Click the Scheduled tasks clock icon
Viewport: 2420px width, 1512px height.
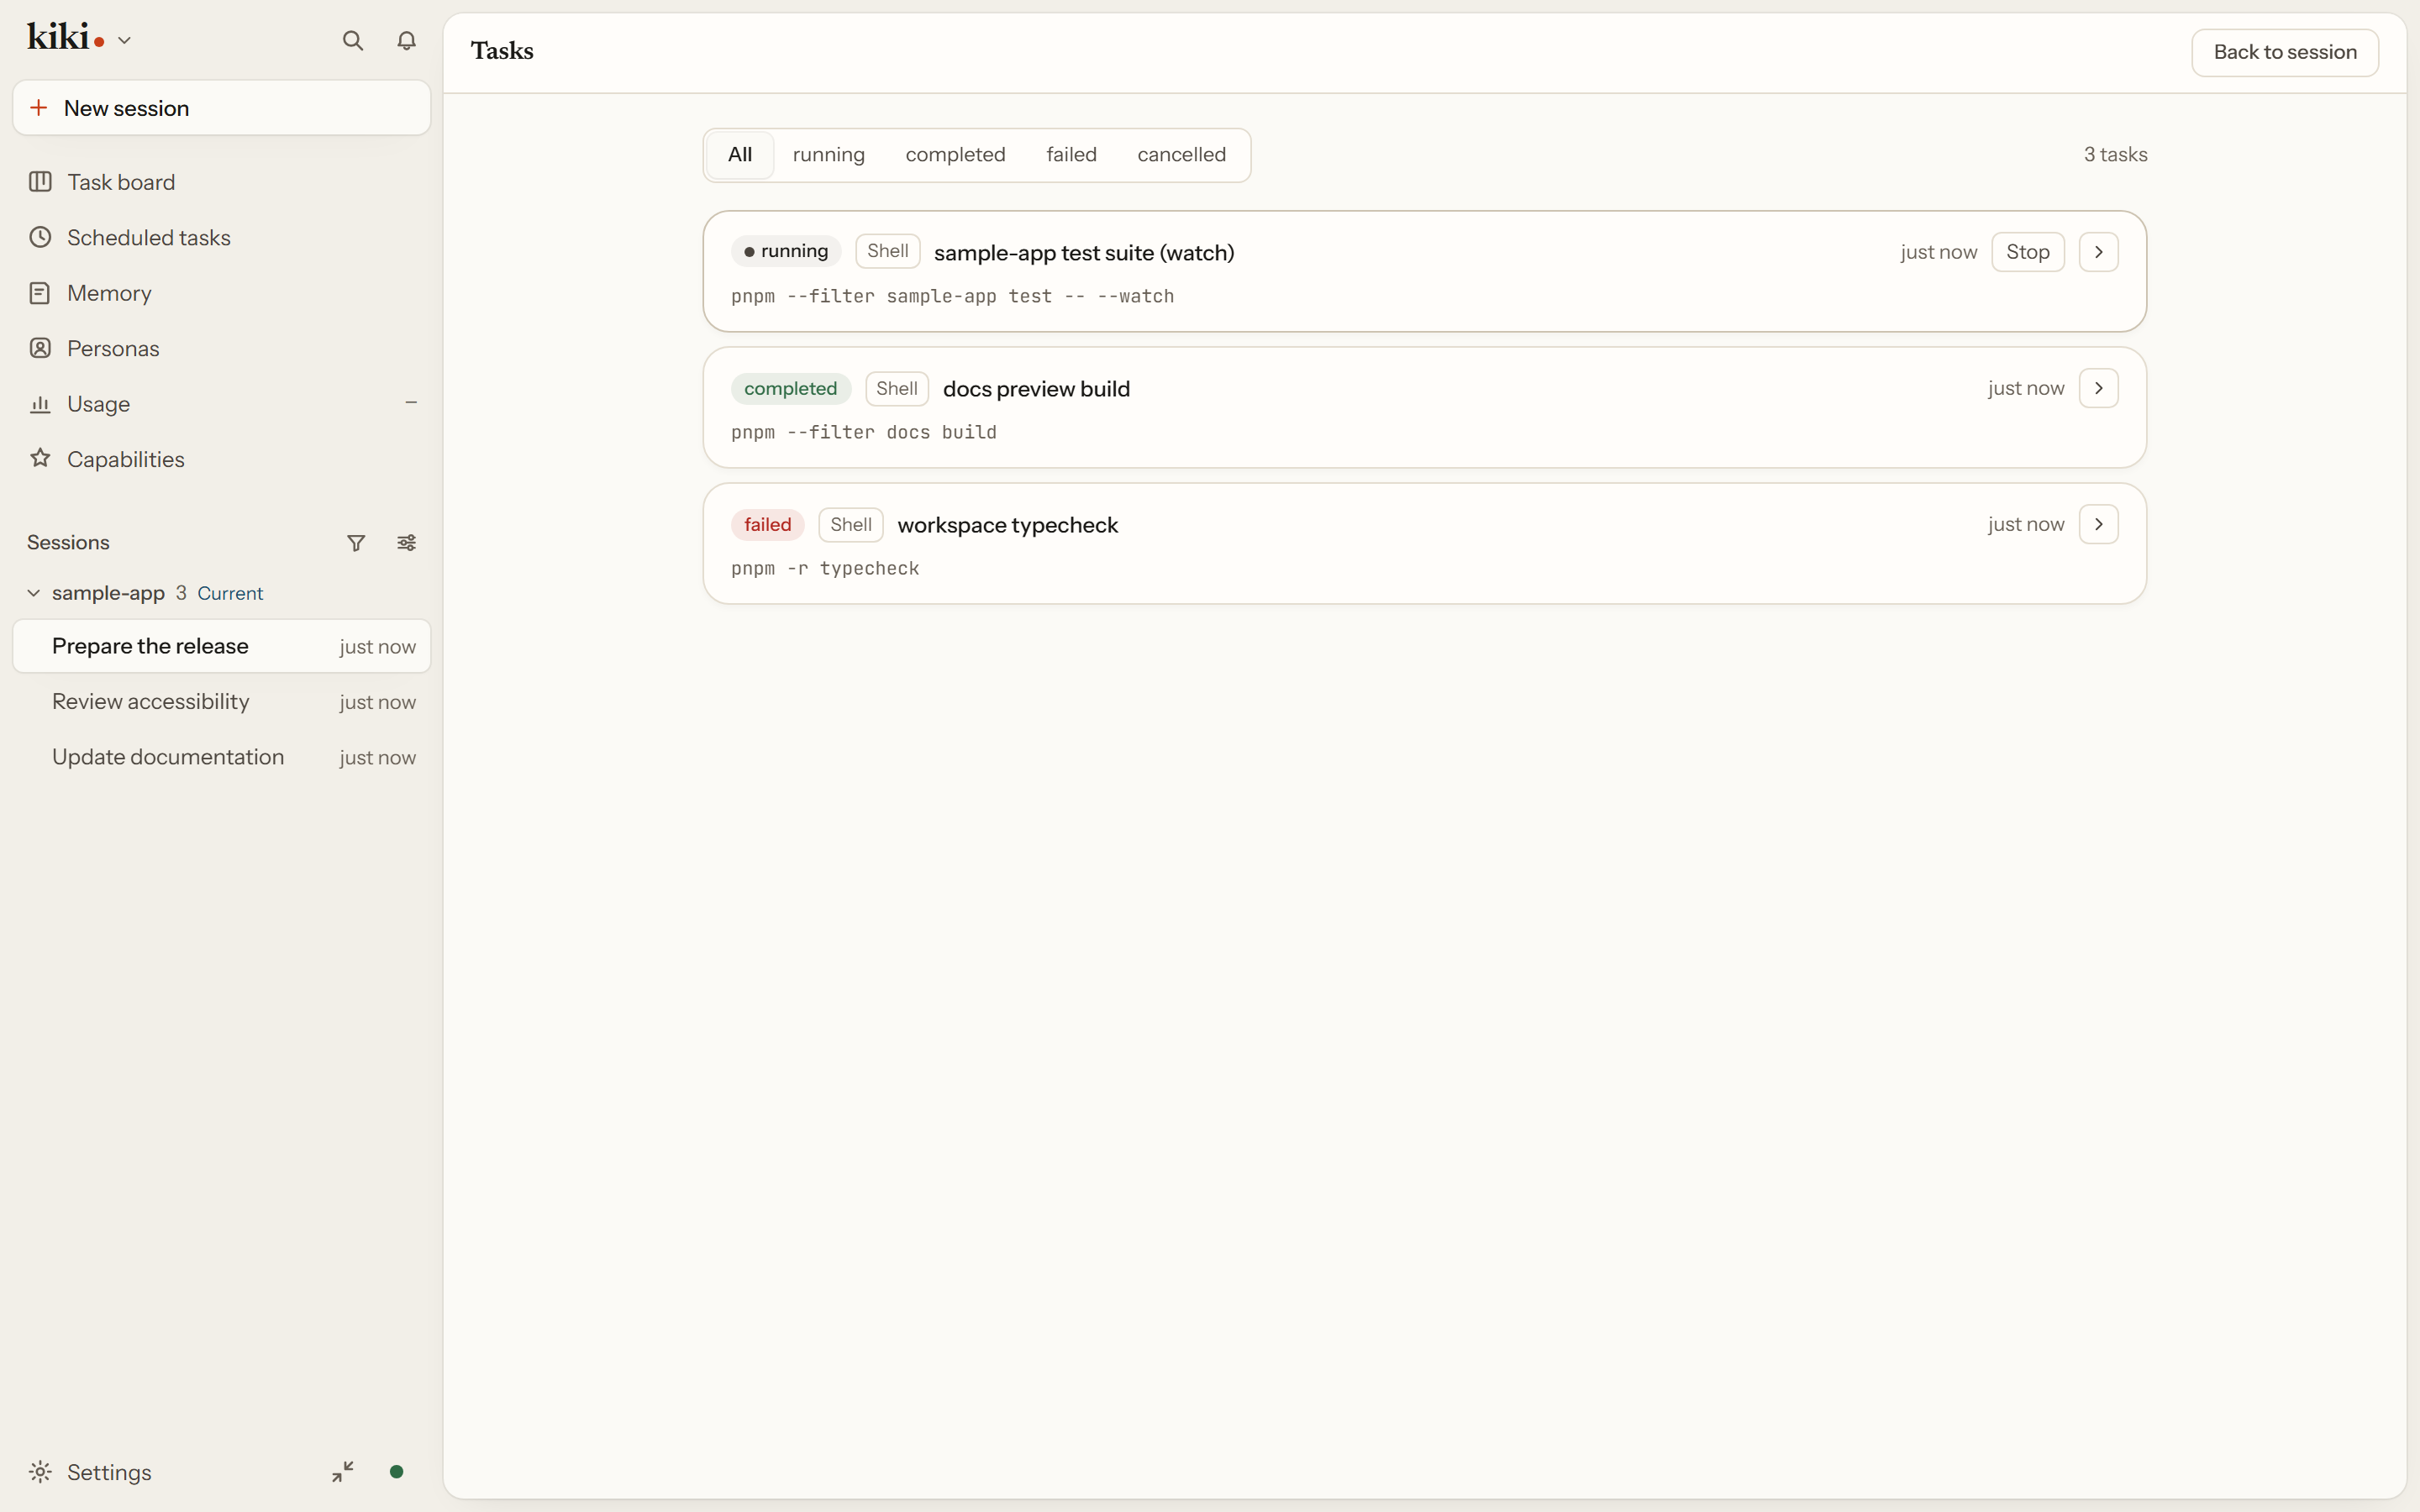coord(40,237)
